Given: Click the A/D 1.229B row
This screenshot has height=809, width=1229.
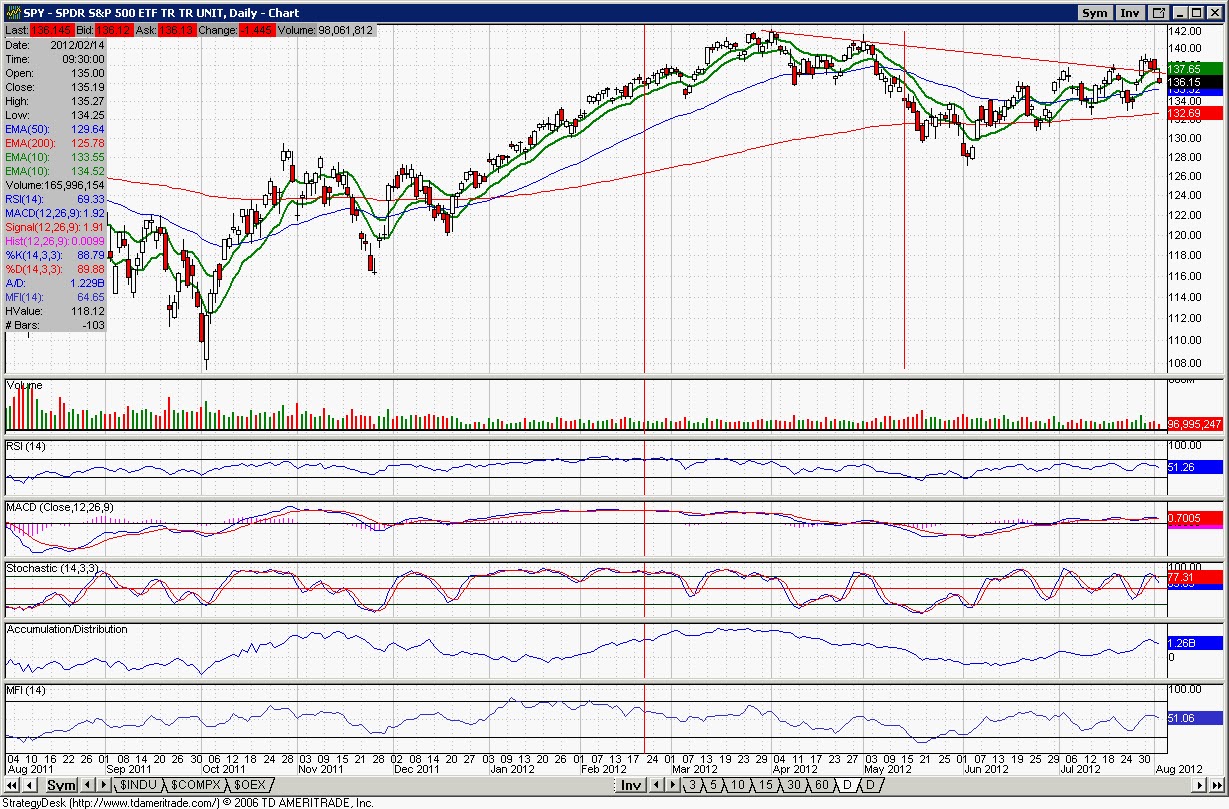Looking at the screenshot, I should [56, 283].
